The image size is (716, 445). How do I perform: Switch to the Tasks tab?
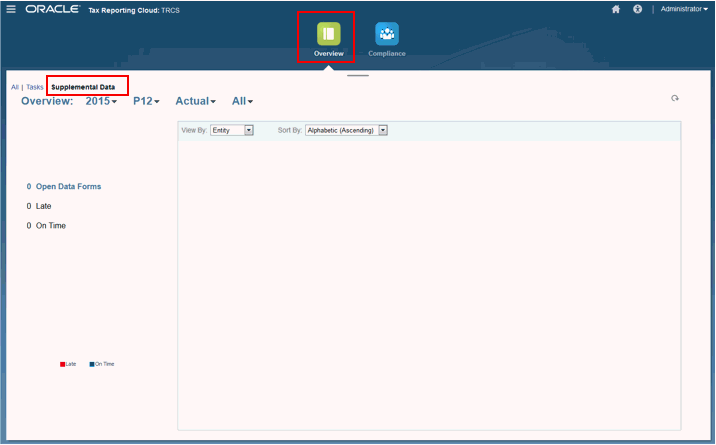click(x=35, y=87)
